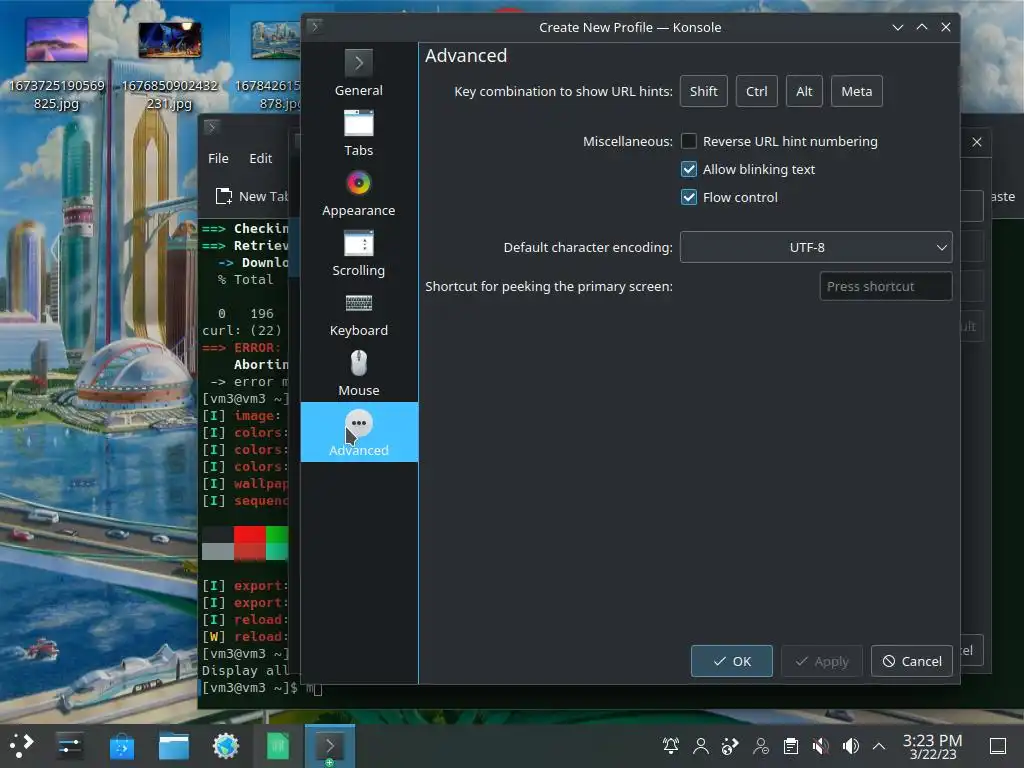1024x768 pixels.
Task: Open the clipboard icon in system tray
Action: click(790, 746)
